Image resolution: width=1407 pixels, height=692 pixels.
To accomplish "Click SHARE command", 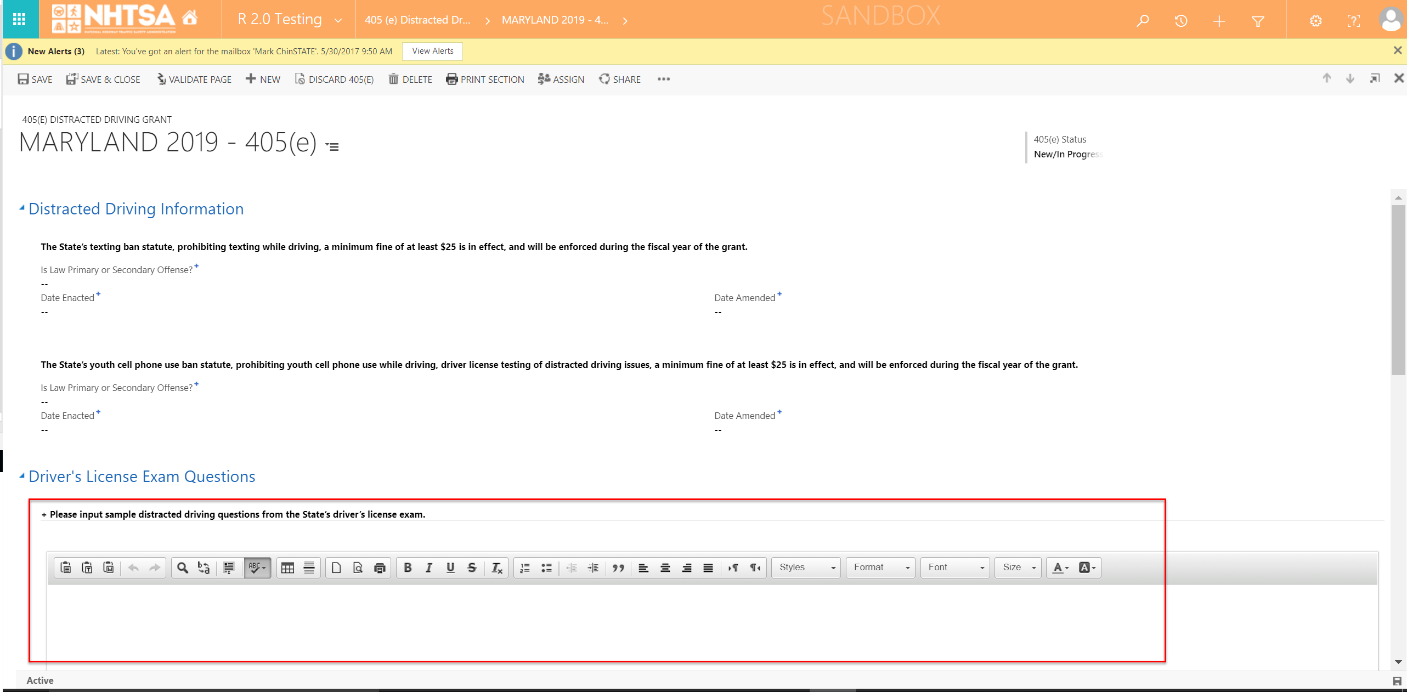I will [620, 79].
